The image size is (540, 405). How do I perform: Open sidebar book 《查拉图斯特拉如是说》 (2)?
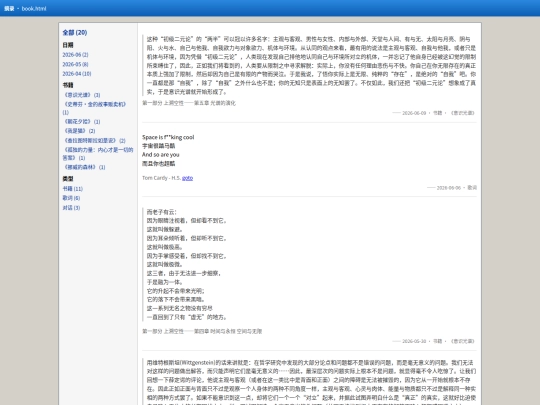(x=94, y=141)
